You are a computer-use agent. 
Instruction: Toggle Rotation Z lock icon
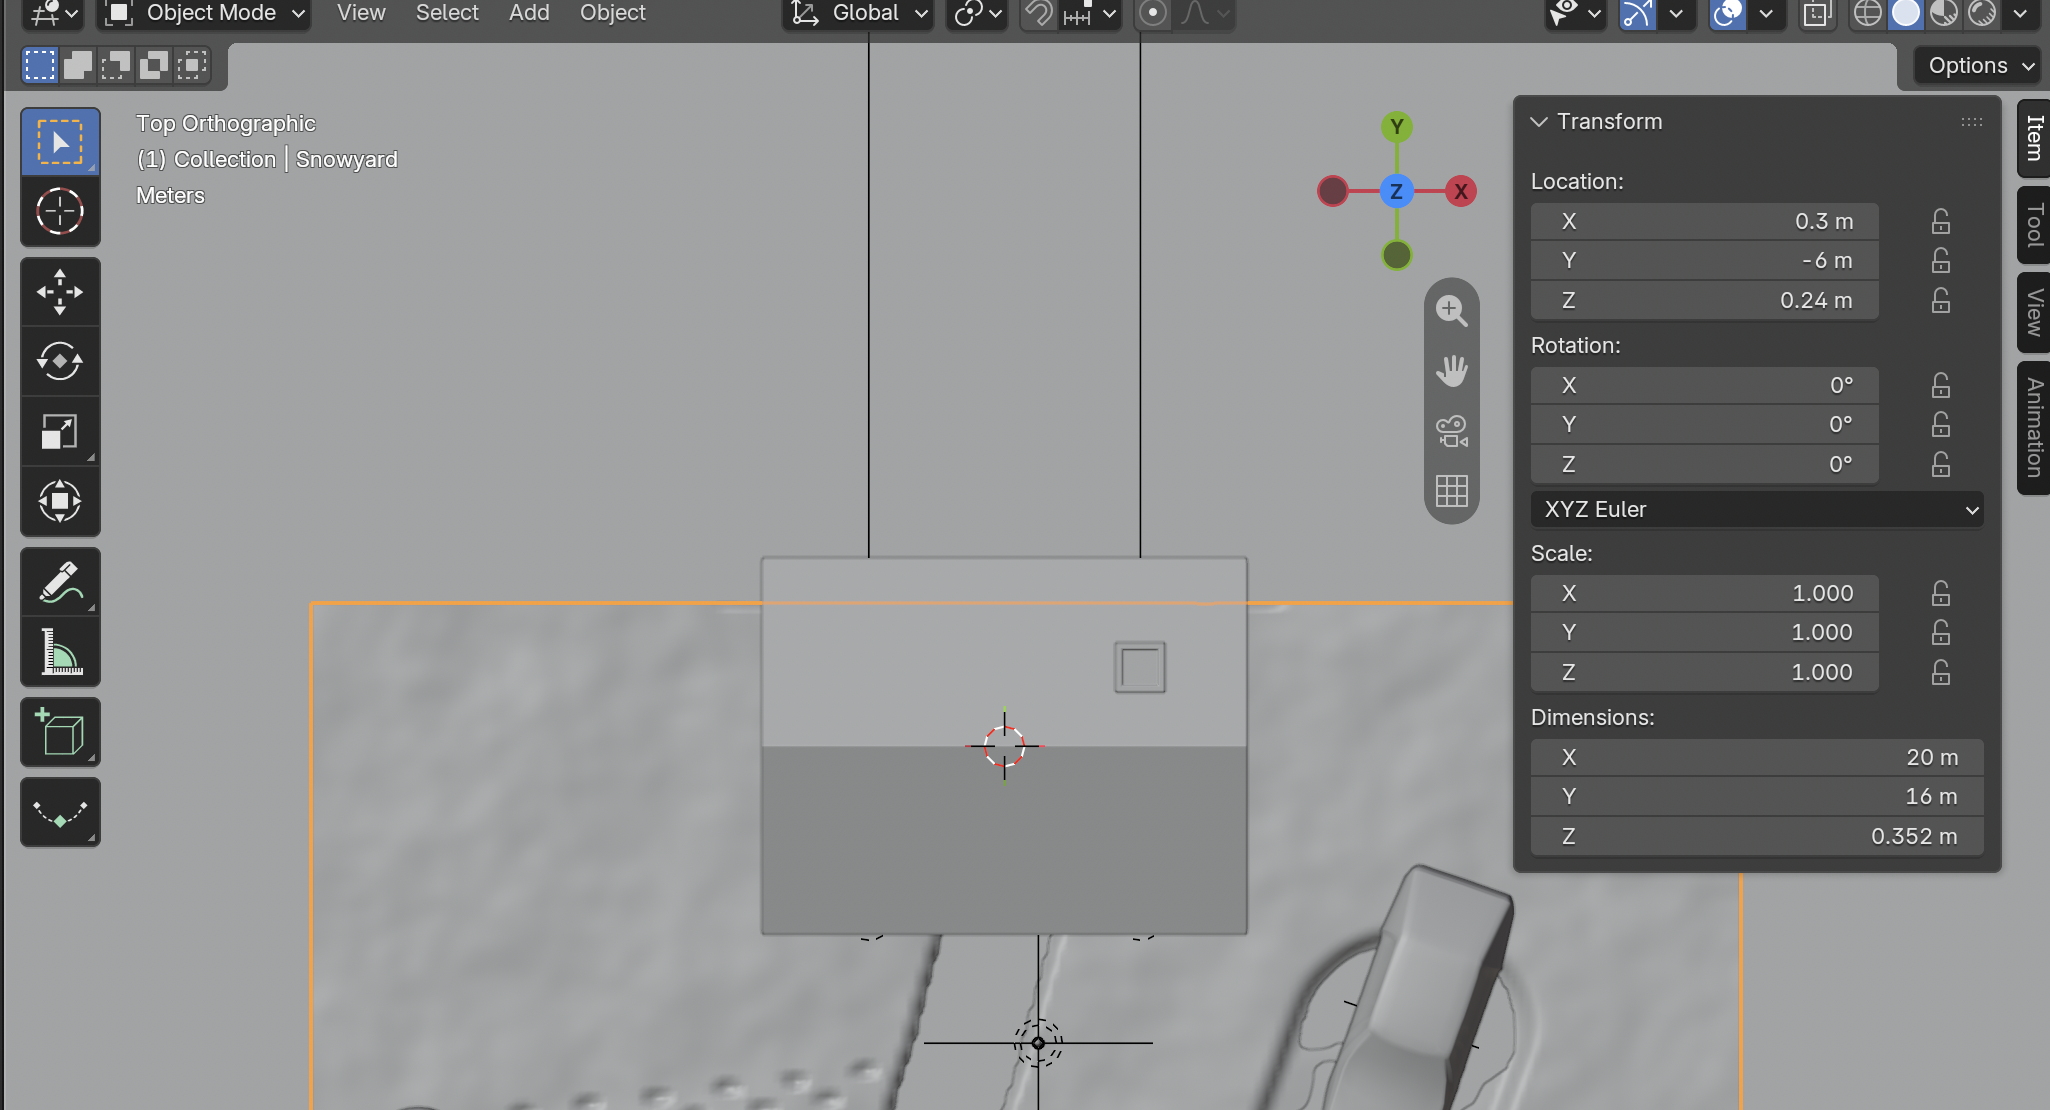1941,464
